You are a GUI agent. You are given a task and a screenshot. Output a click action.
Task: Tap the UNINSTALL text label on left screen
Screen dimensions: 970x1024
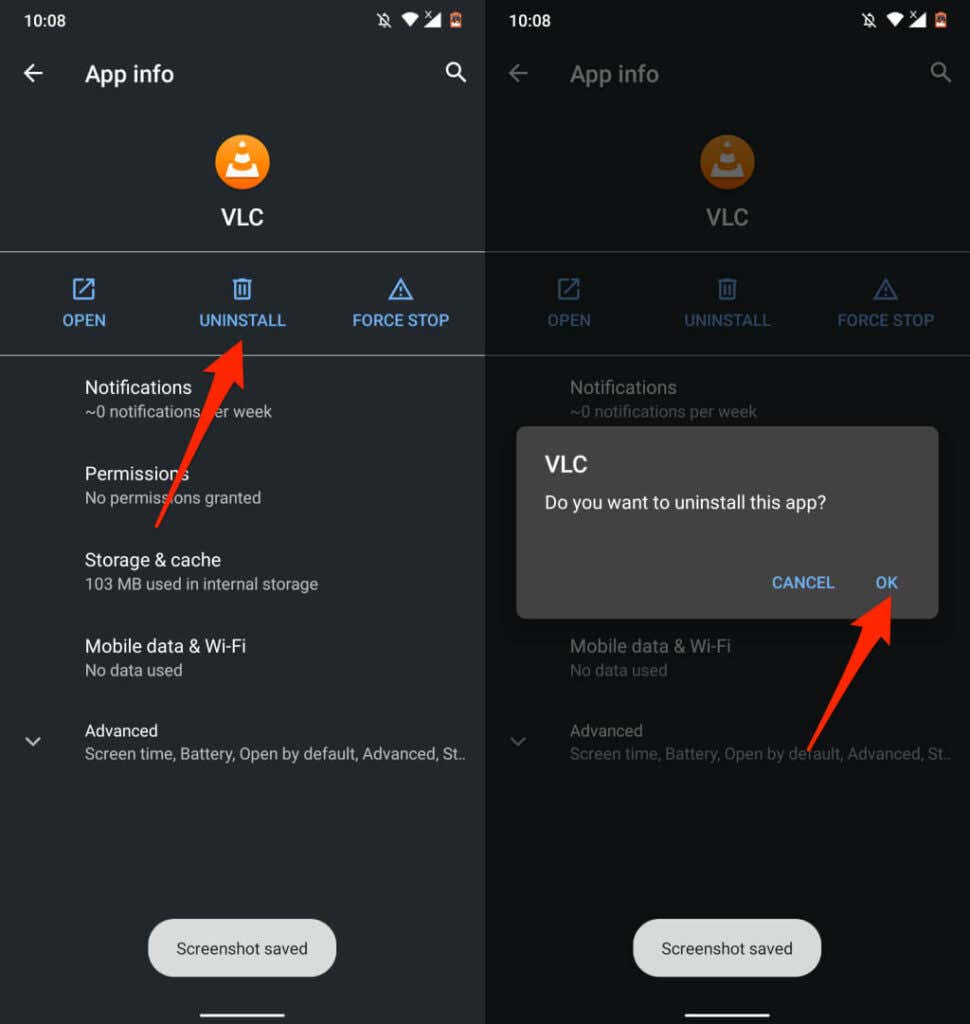click(x=242, y=321)
